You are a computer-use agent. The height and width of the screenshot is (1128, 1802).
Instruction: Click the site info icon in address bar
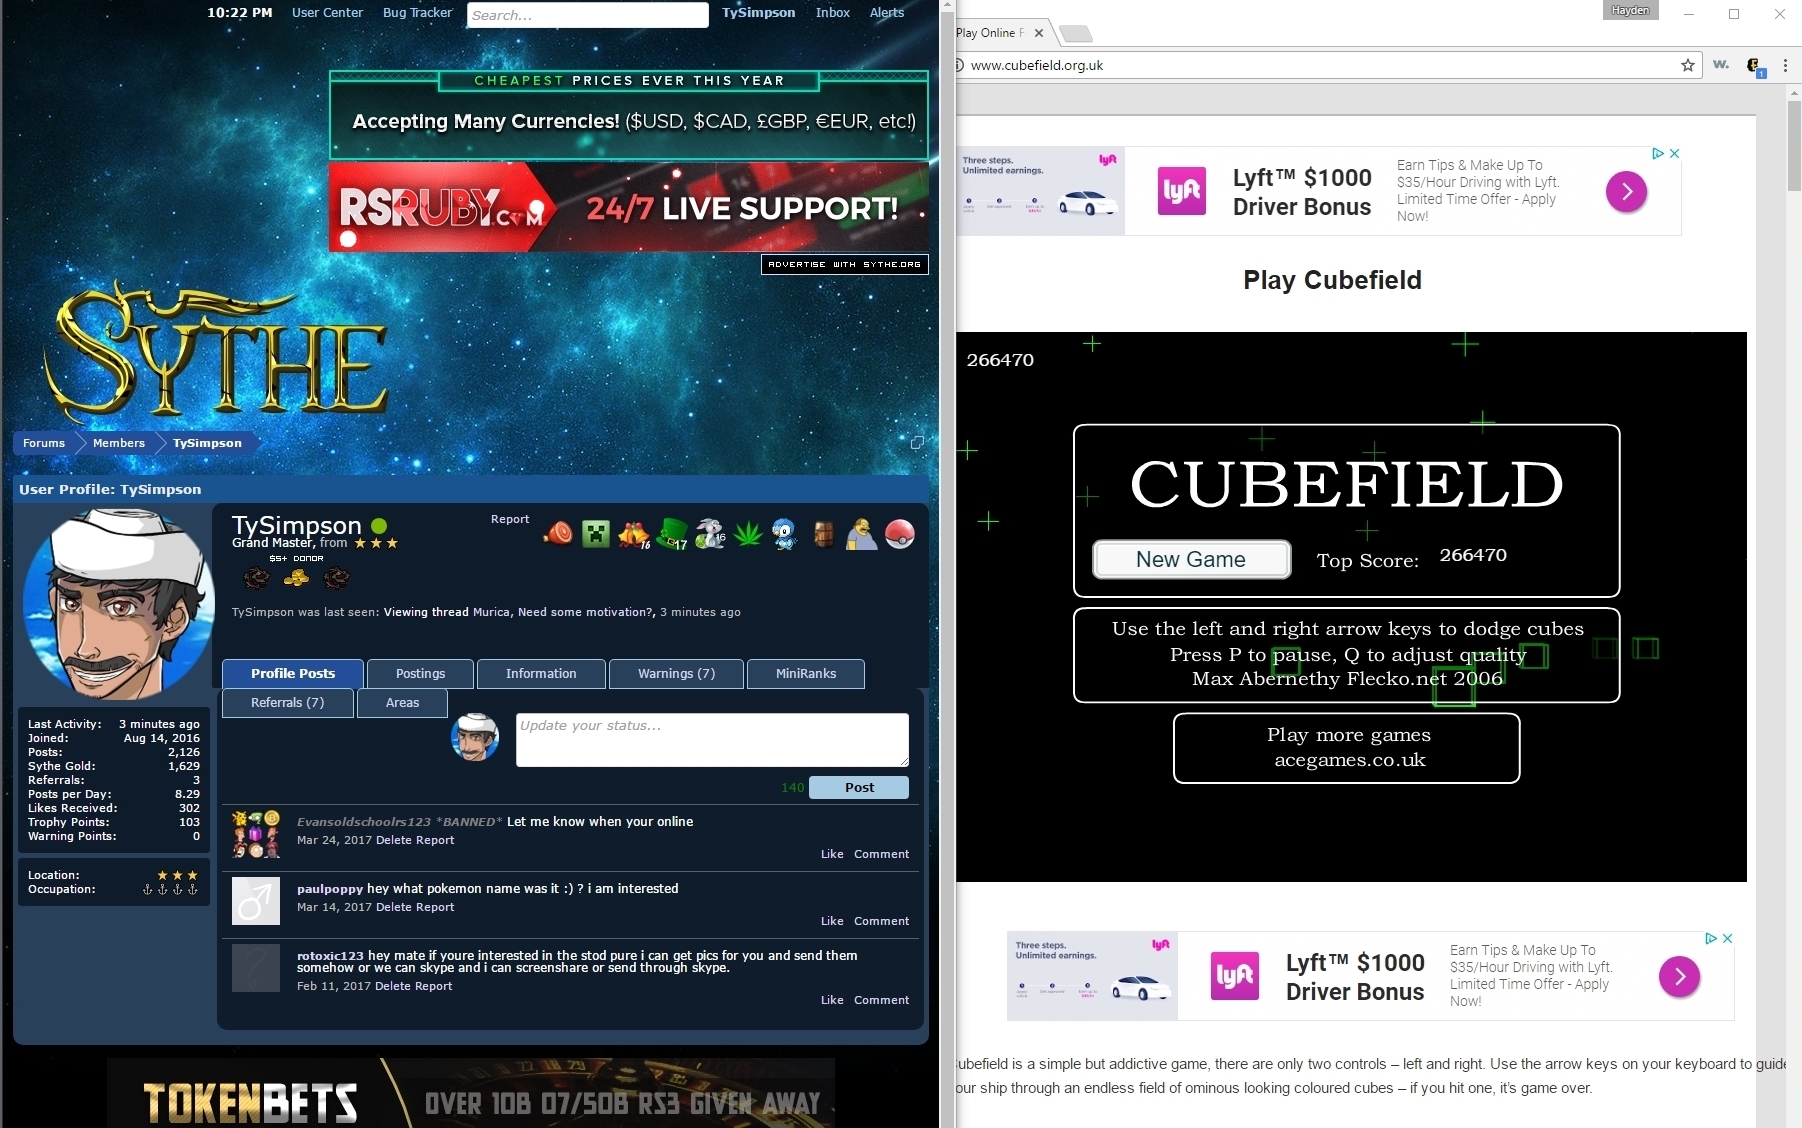[x=959, y=65]
